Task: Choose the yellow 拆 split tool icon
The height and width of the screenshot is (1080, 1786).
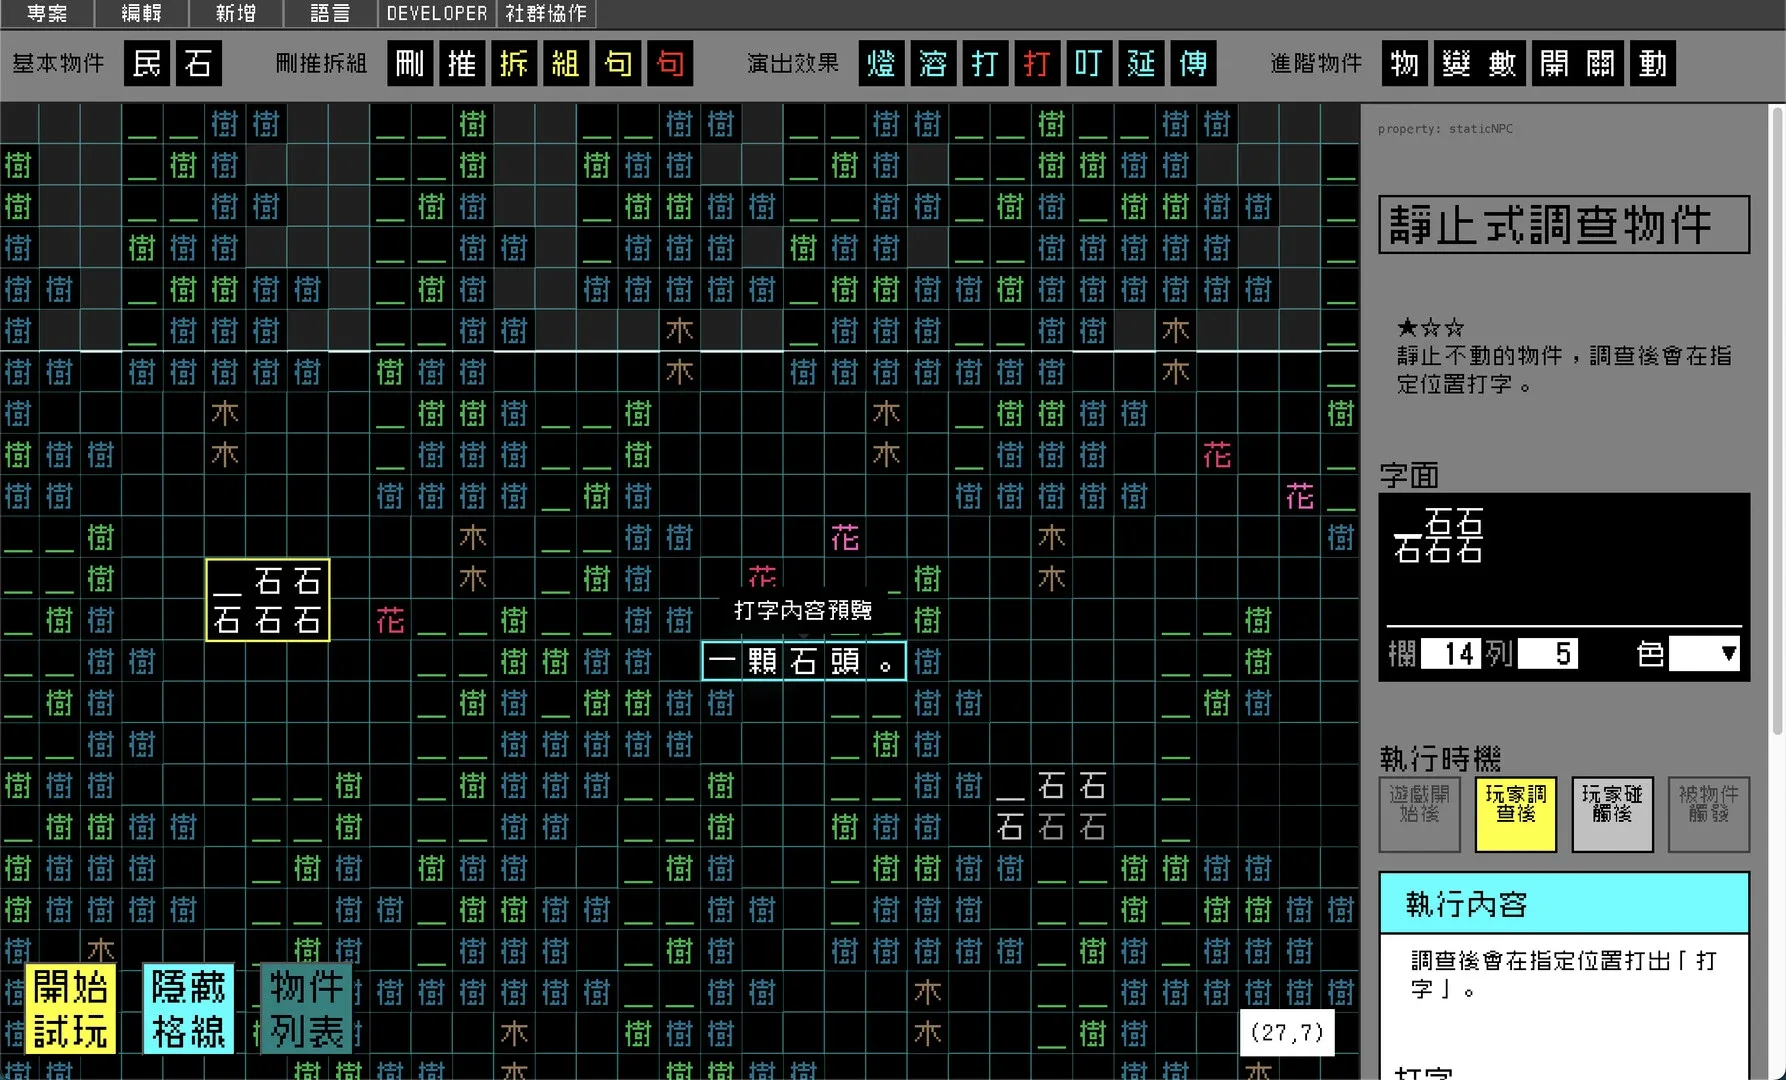Action: click(513, 64)
